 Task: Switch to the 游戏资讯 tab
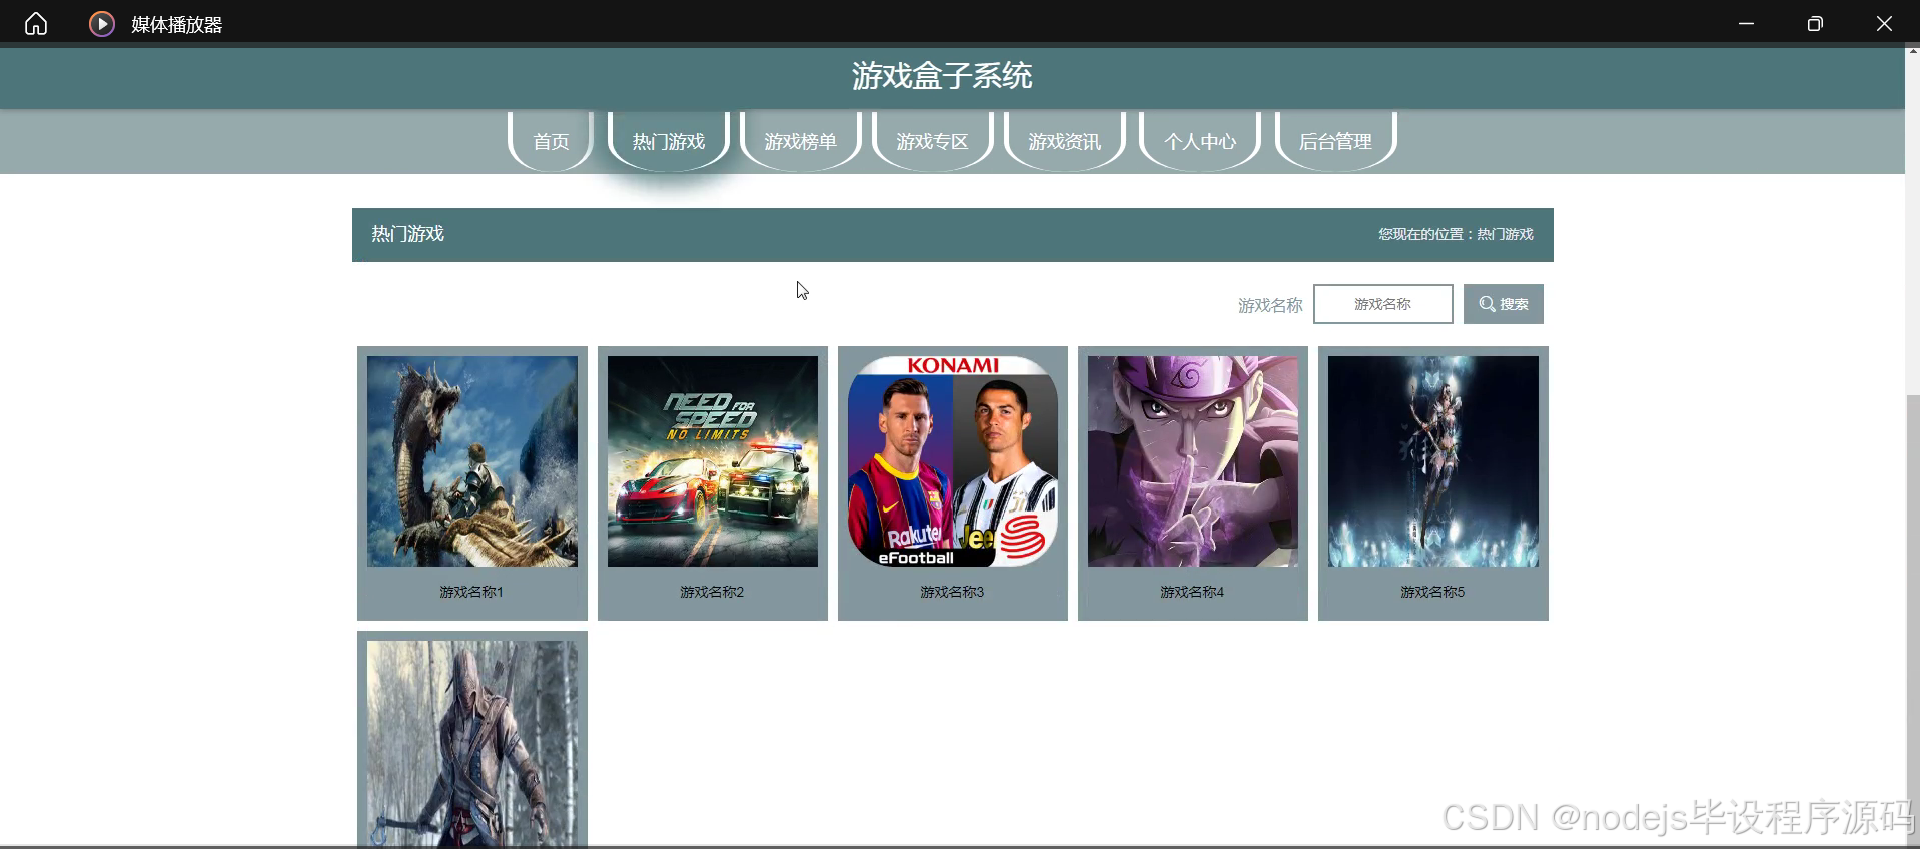coord(1065,141)
